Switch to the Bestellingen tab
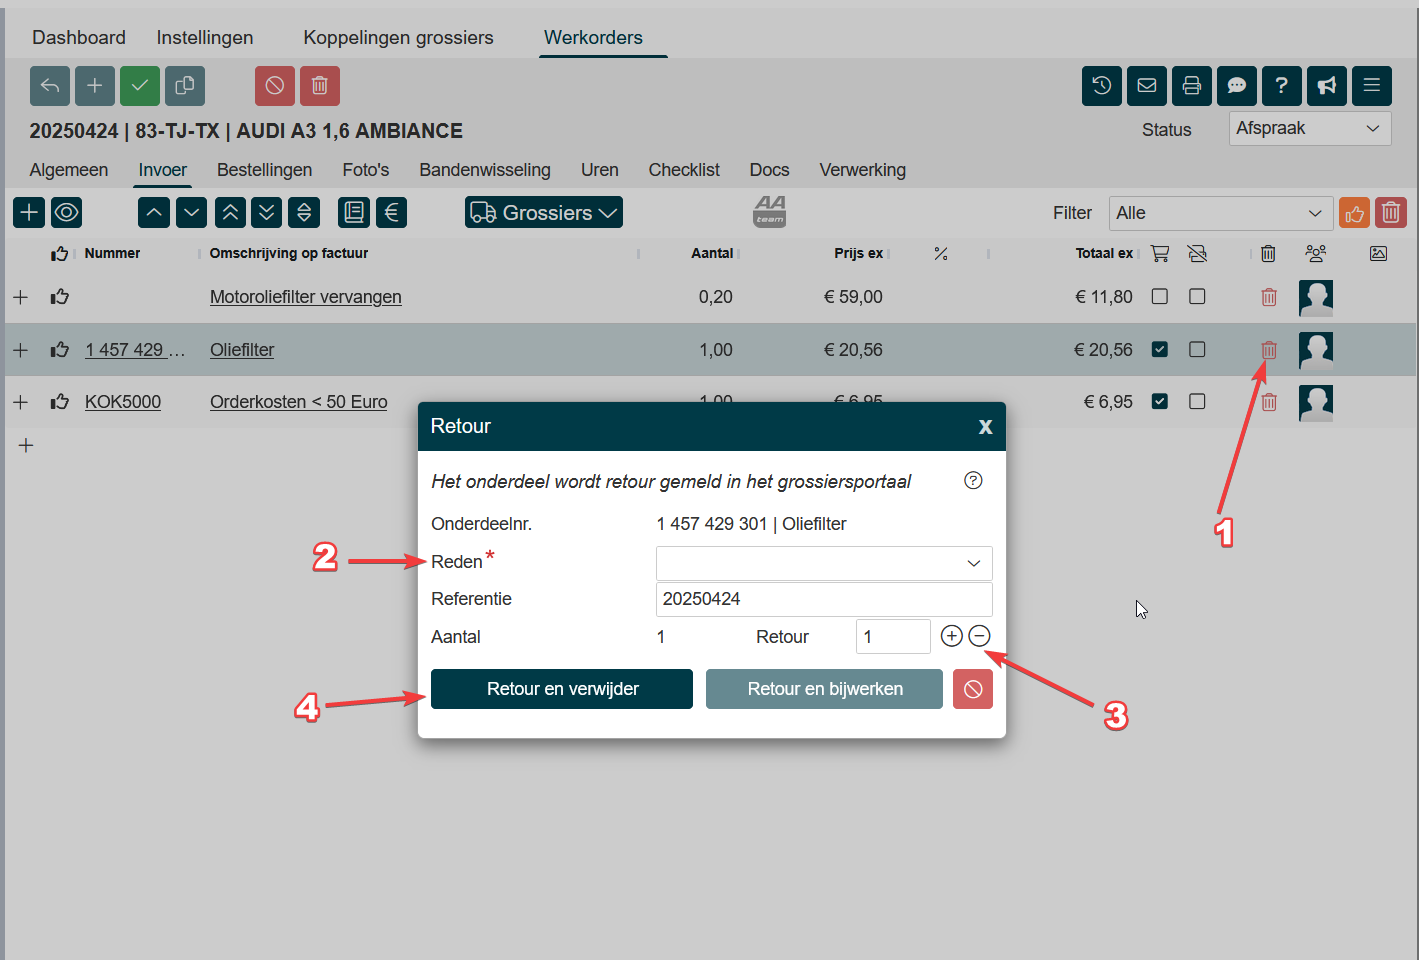Screen dimensions: 1419x960 coord(264,170)
